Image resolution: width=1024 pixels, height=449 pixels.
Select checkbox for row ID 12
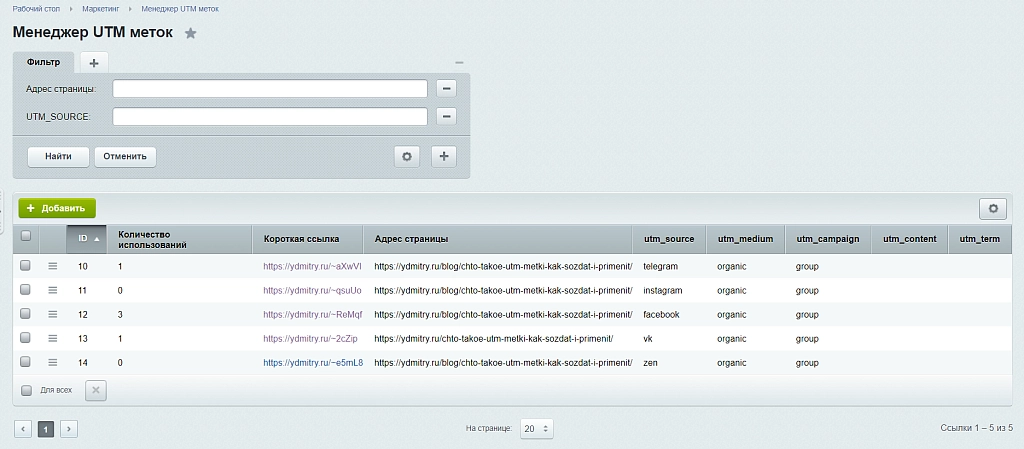tap(25, 314)
